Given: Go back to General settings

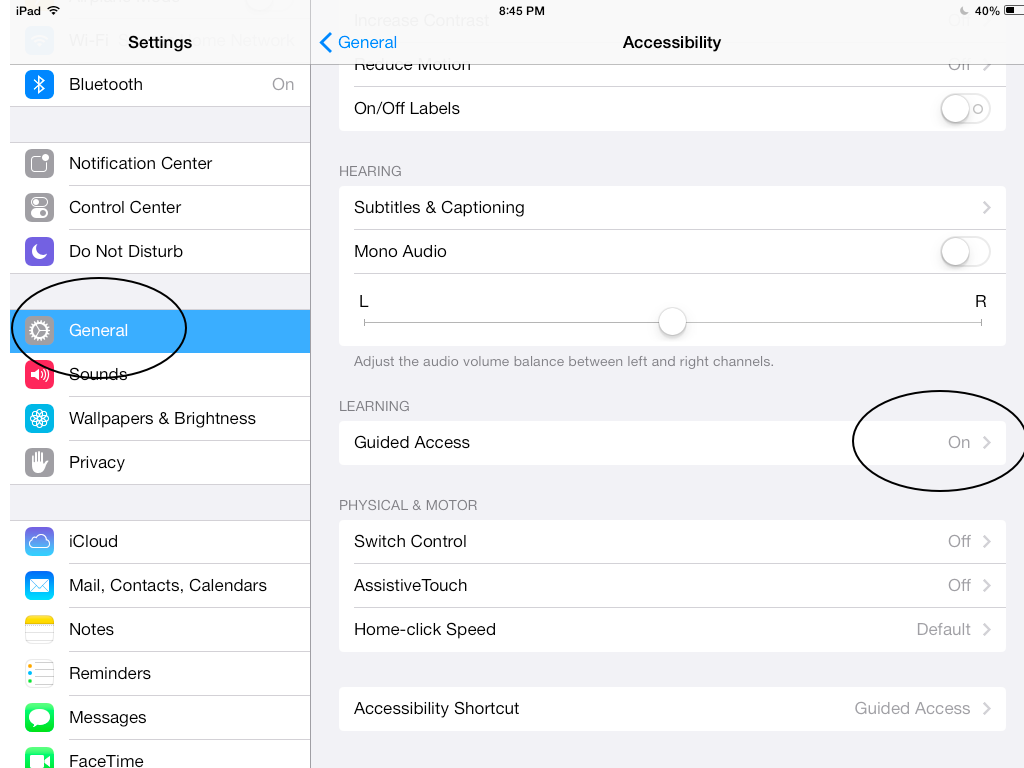Looking at the screenshot, I should click(x=358, y=42).
